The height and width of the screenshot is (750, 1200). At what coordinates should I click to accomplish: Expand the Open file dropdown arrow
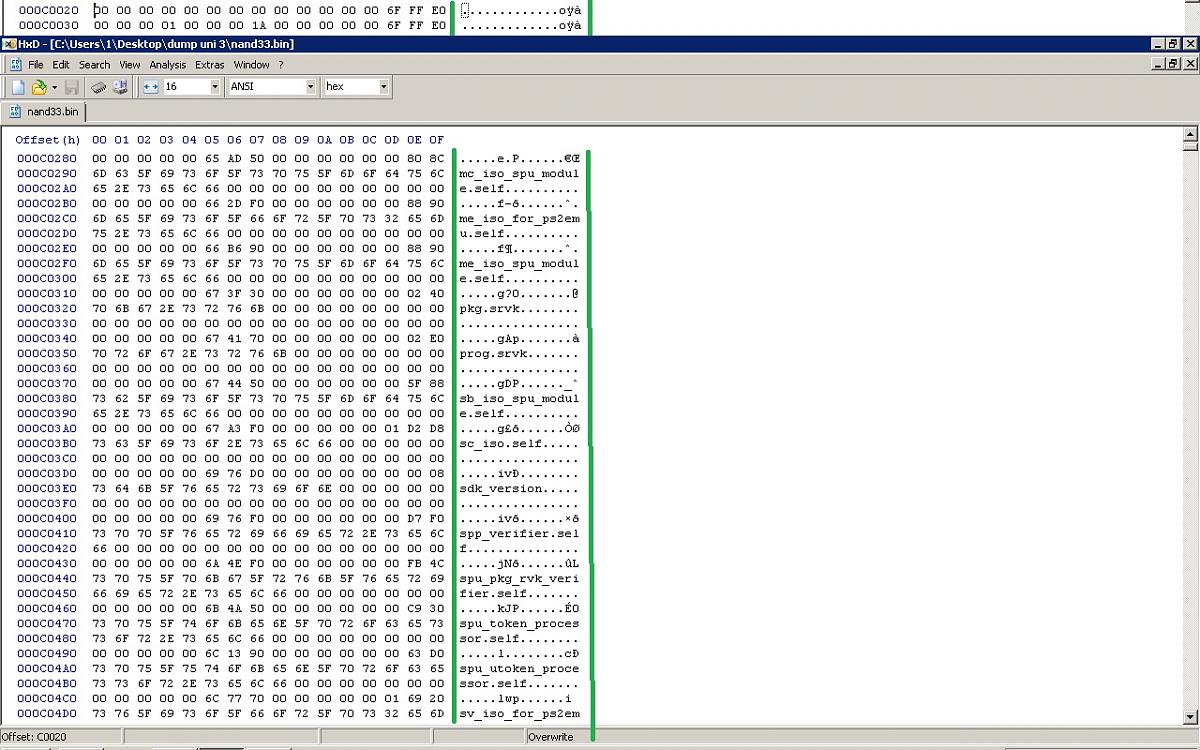pos(54,87)
